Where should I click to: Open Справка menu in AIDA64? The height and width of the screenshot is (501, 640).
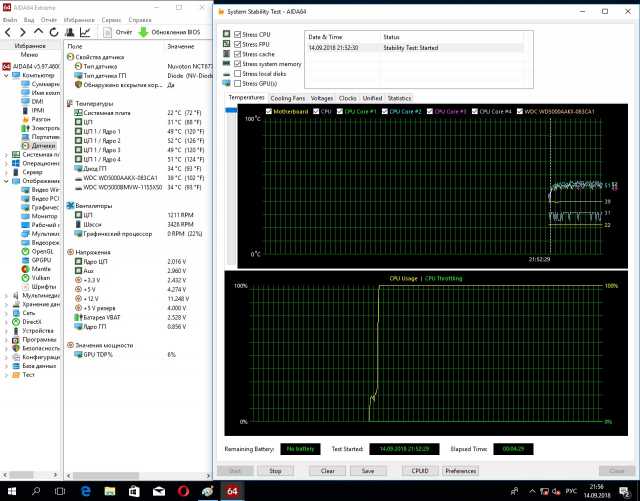tap(140, 20)
